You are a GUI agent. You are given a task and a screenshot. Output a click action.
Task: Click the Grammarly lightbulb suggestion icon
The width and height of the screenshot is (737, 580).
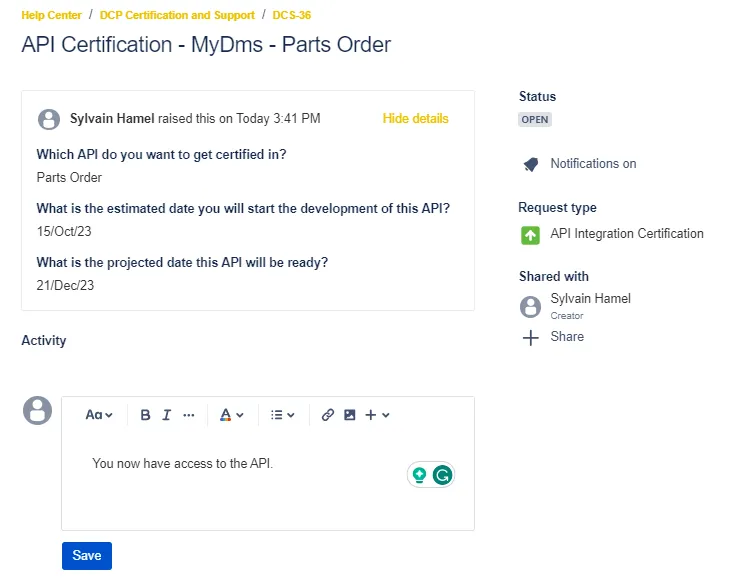(x=419, y=475)
